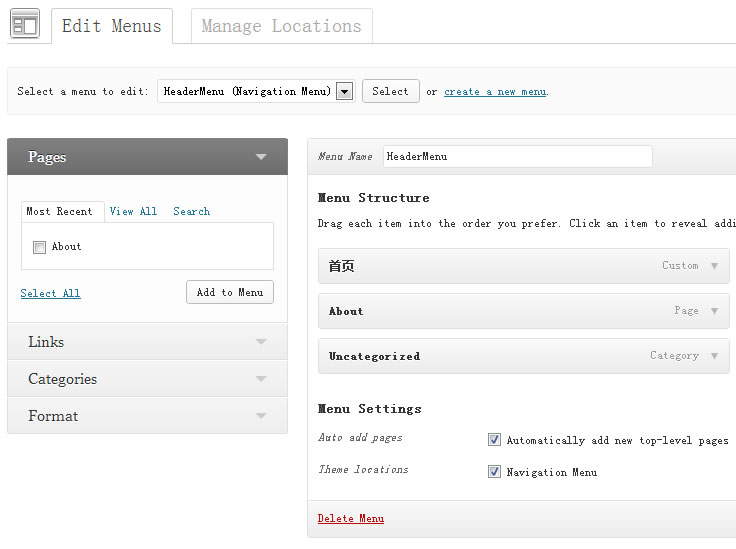Open the Uncategorized Category item arrow
This screenshot has height=549, width=736.
tap(714, 356)
